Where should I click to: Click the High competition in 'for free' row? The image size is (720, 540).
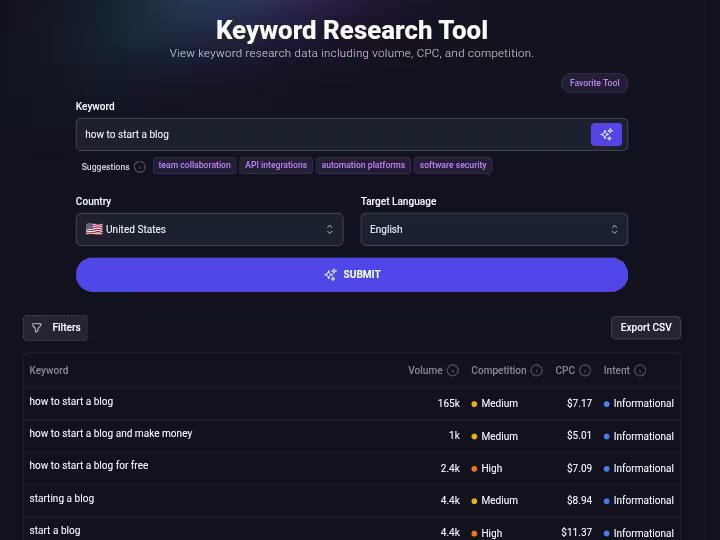(487, 468)
